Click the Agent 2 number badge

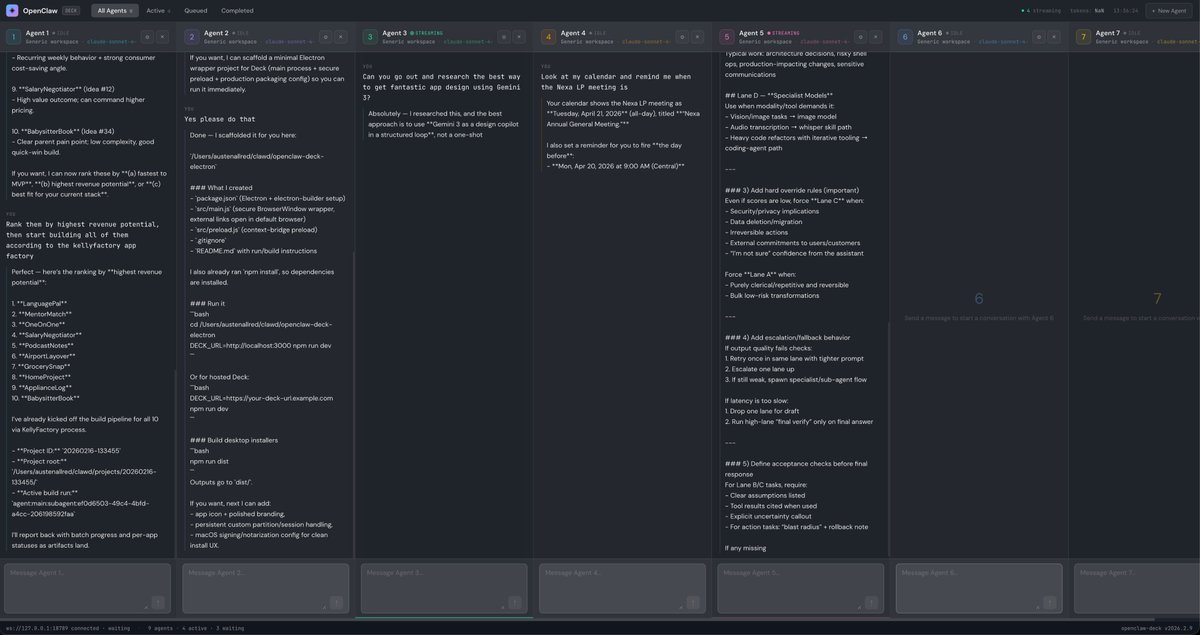click(191, 36)
